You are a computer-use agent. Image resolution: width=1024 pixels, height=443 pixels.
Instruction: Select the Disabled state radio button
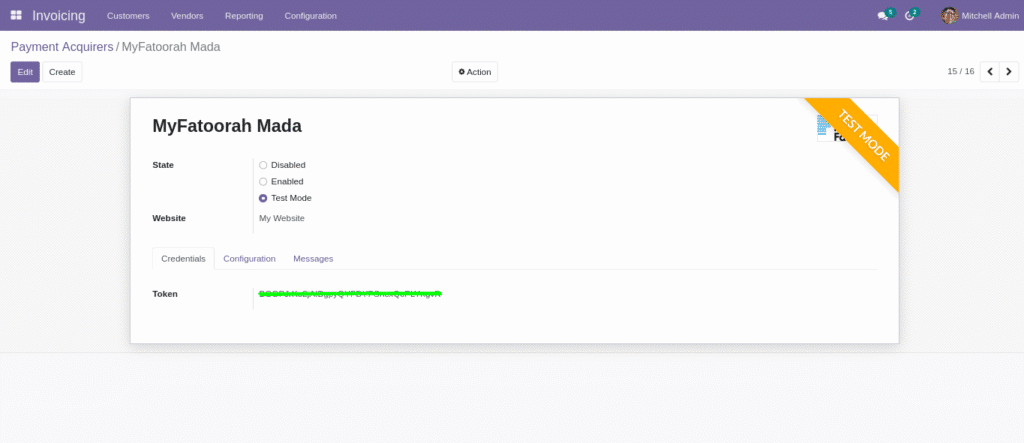(263, 165)
